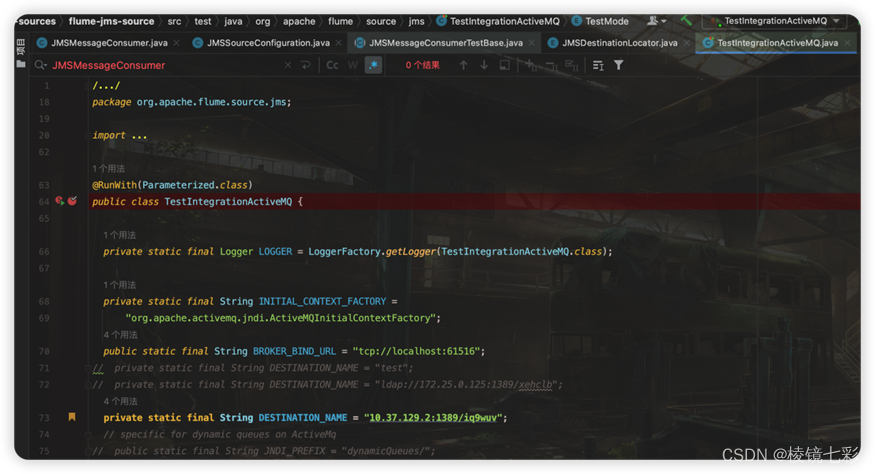Open results in find tool window icon
This screenshot has height=474, width=875.
click(x=598, y=65)
